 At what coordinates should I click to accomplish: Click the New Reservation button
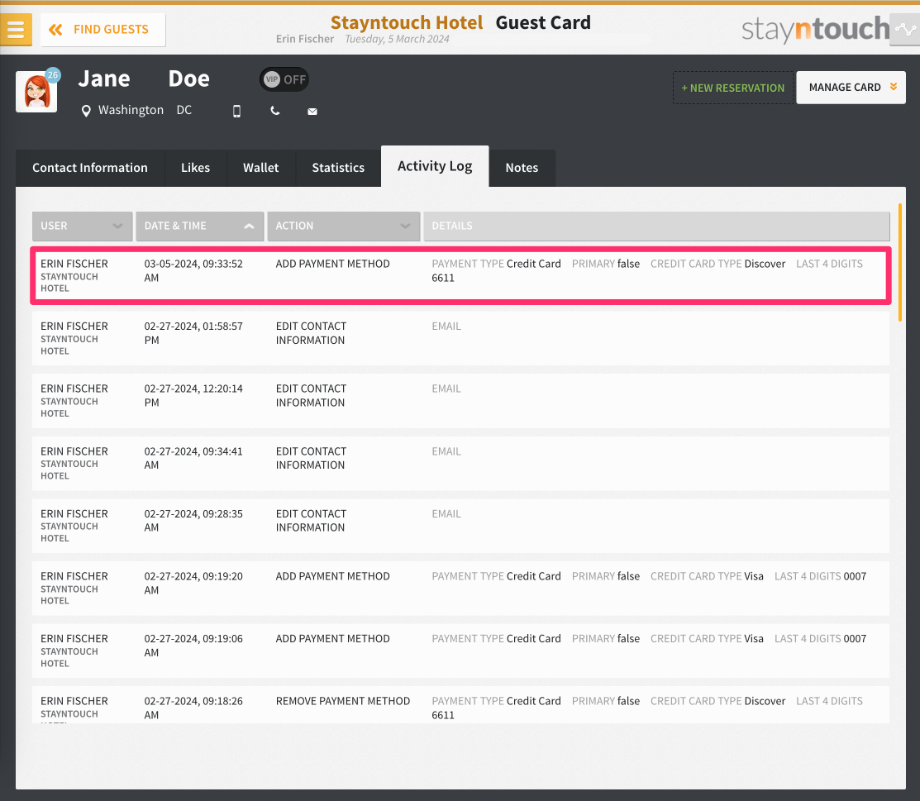point(733,88)
